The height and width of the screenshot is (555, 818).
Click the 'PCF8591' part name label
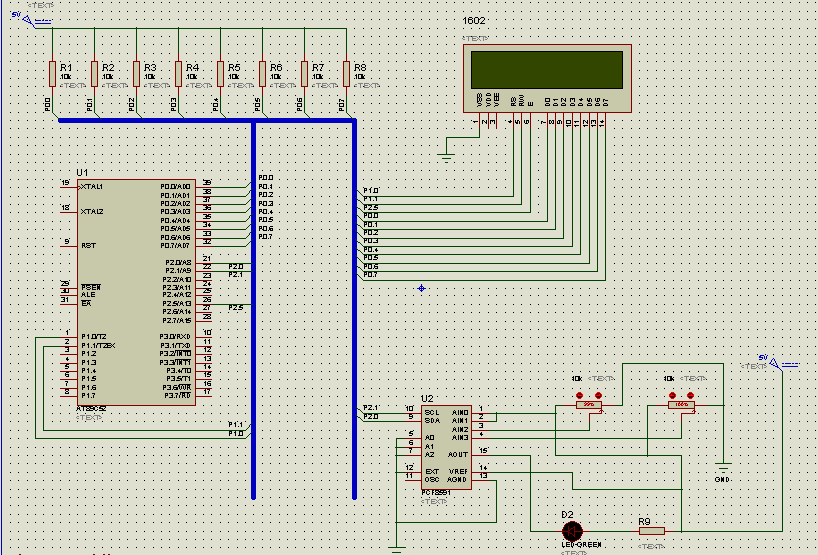pos(436,492)
